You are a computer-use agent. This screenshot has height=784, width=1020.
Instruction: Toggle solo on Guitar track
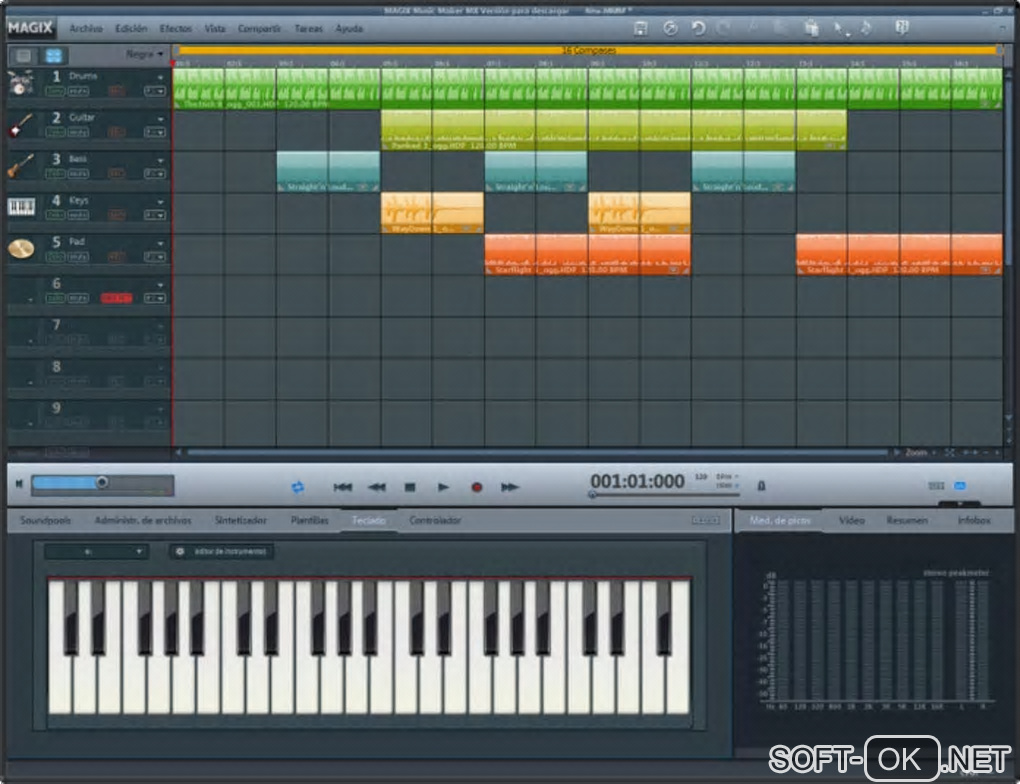click(x=55, y=133)
